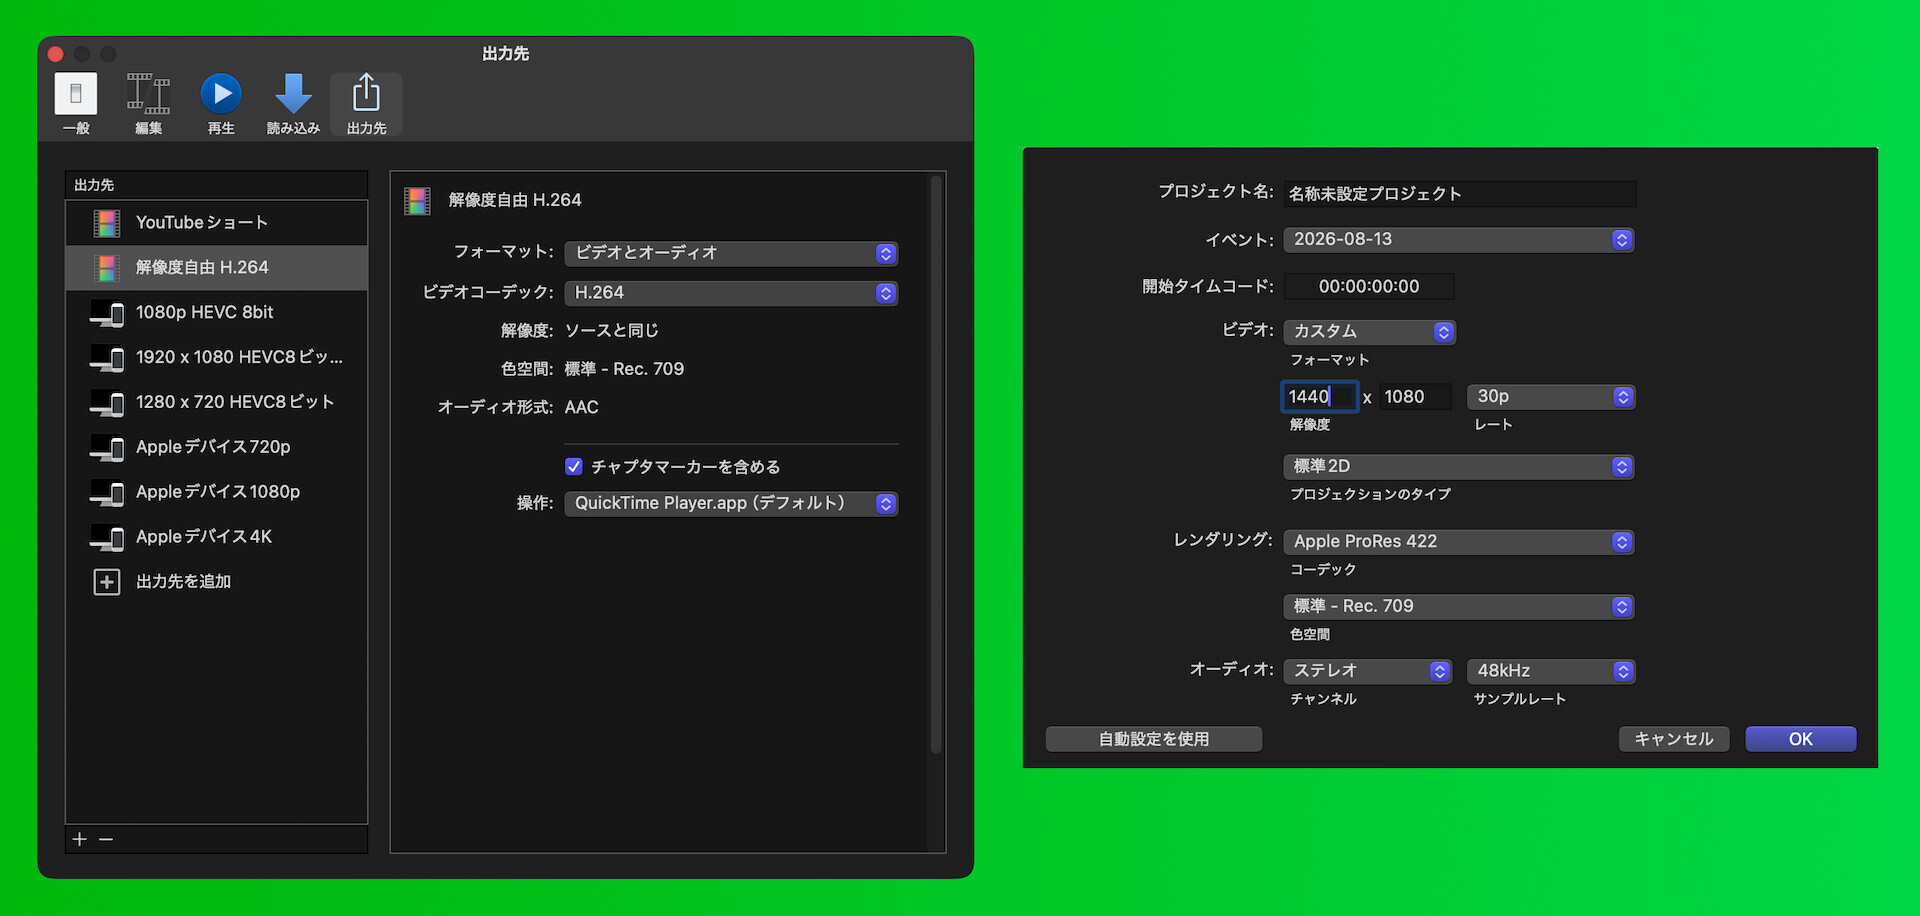Open the ビデオ format dropdown (カスタム)

[1370, 332]
